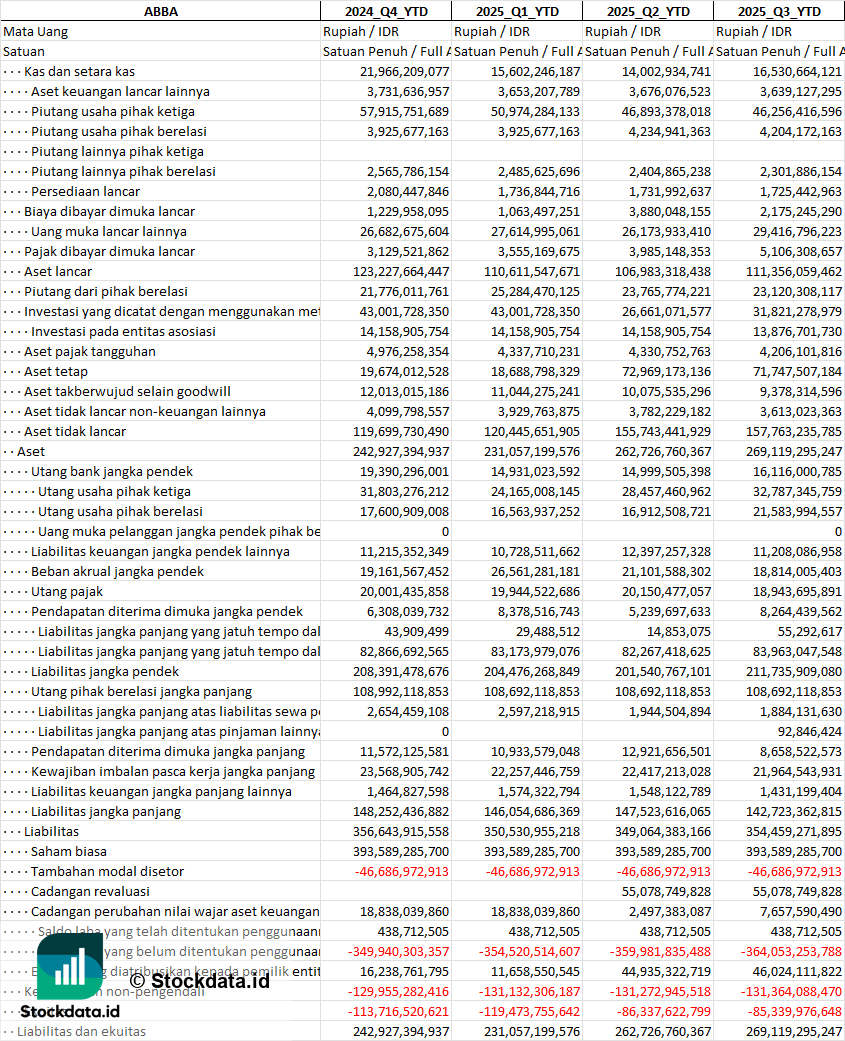
Task: Select the 2024_Q4_YTD column header
Action: click(386, 11)
